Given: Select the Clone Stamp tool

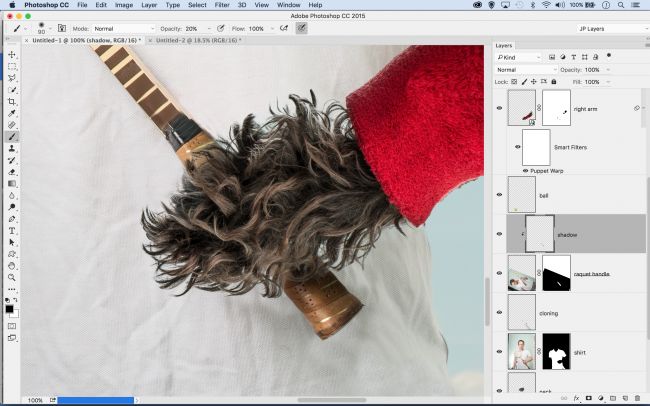Looking at the screenshot, I should click(12, 148).
